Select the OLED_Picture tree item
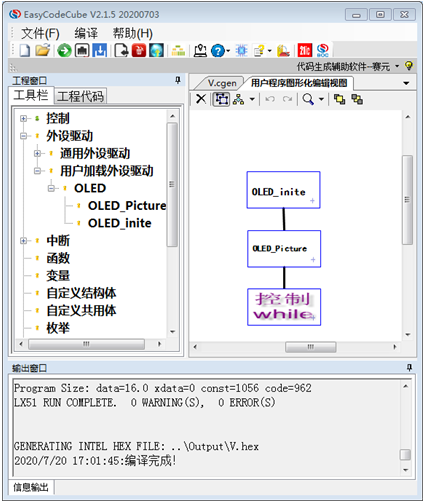Image resolution: width=423 pixels, height=501 pixels. pos(127,206)
